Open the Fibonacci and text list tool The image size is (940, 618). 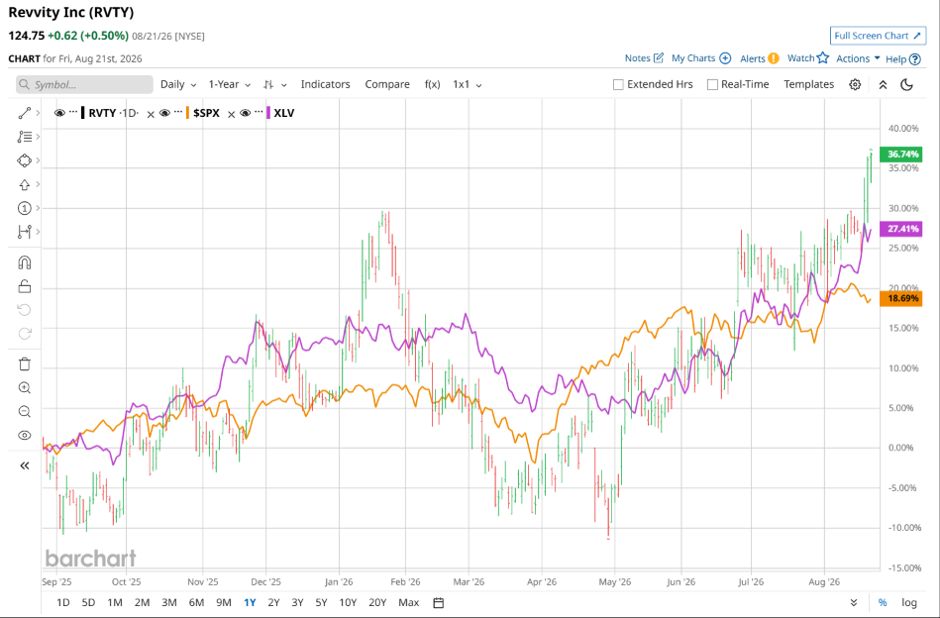tap(24, 137)
